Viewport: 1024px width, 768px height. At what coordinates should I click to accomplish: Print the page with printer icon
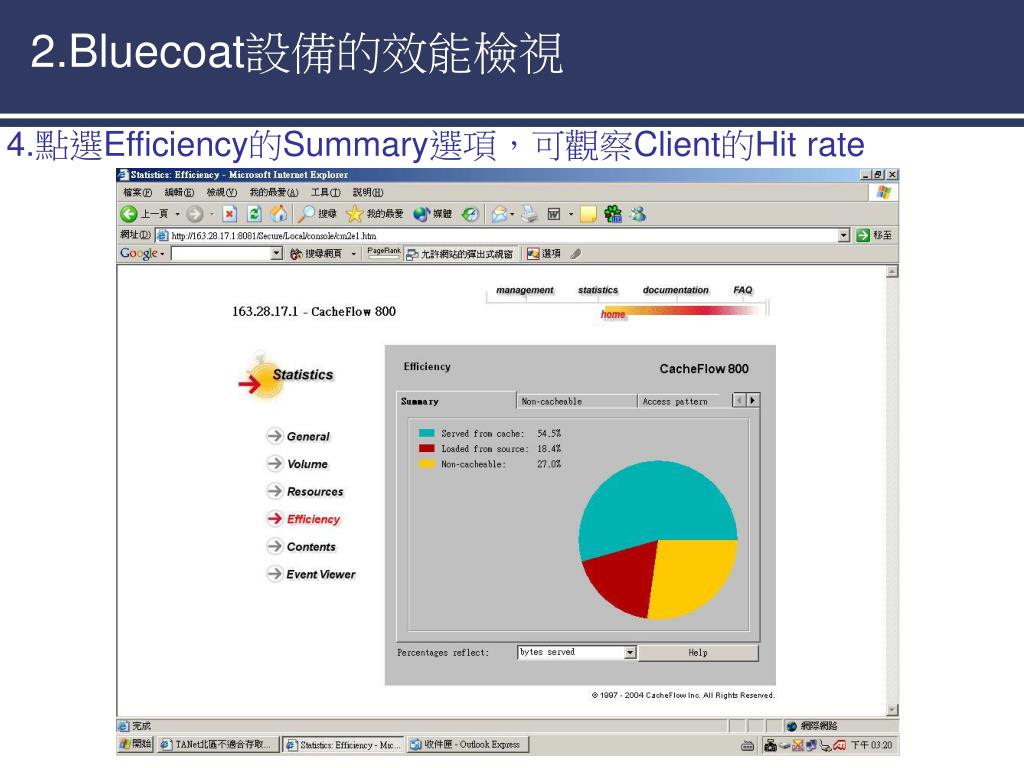[x=529, y=214]
